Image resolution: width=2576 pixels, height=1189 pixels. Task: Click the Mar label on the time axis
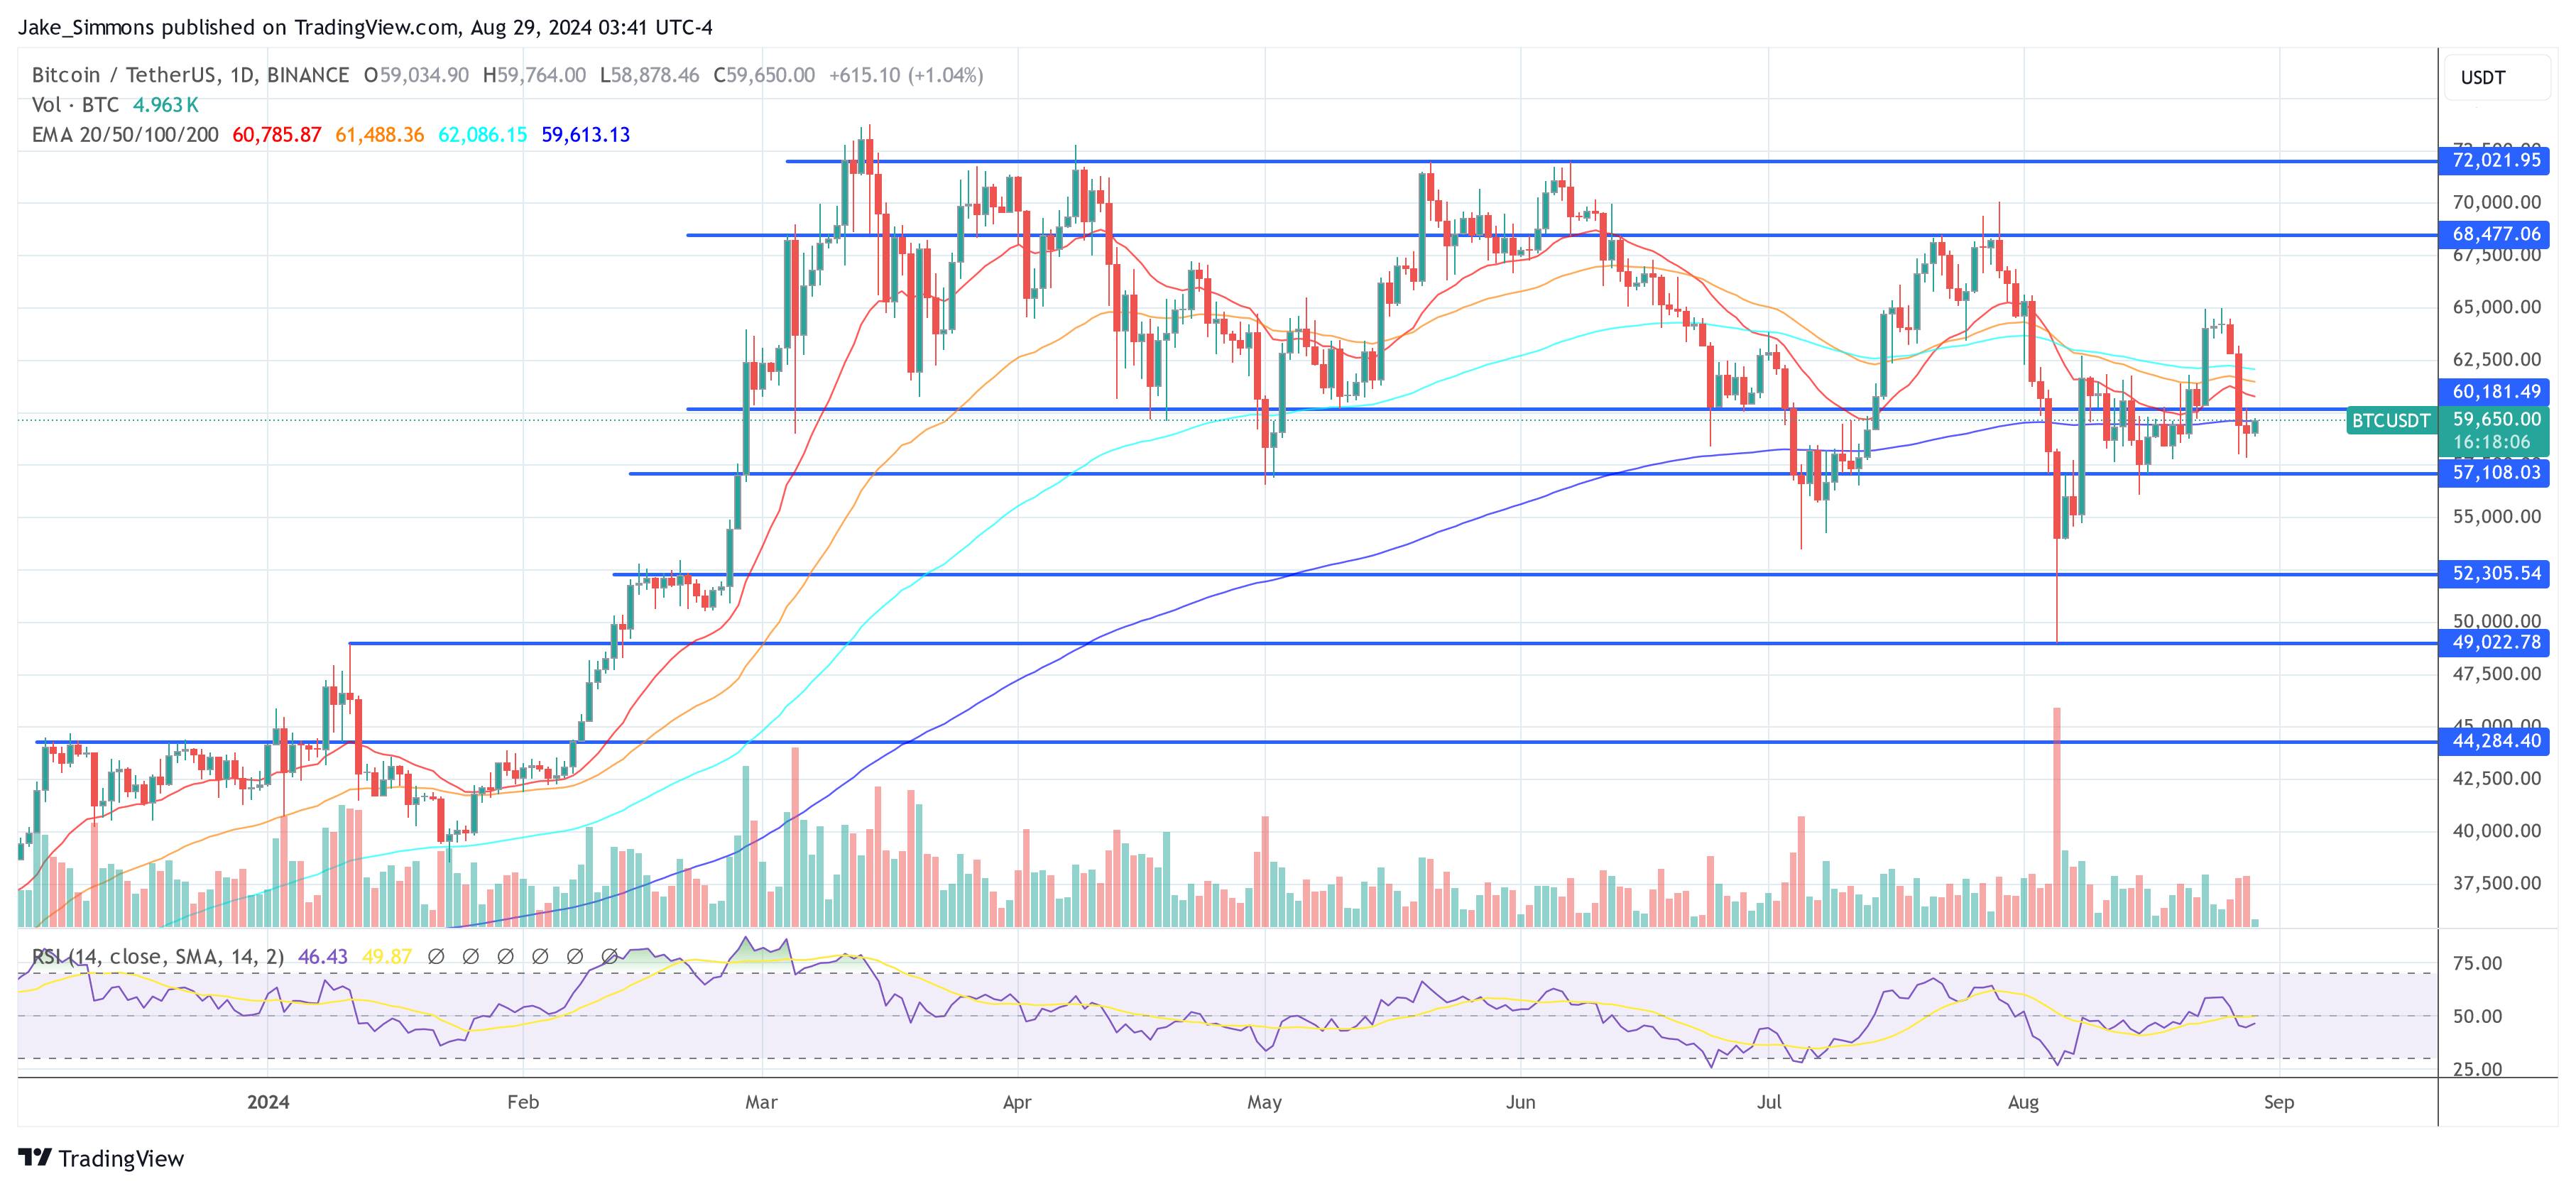[x=761, y=1102]
